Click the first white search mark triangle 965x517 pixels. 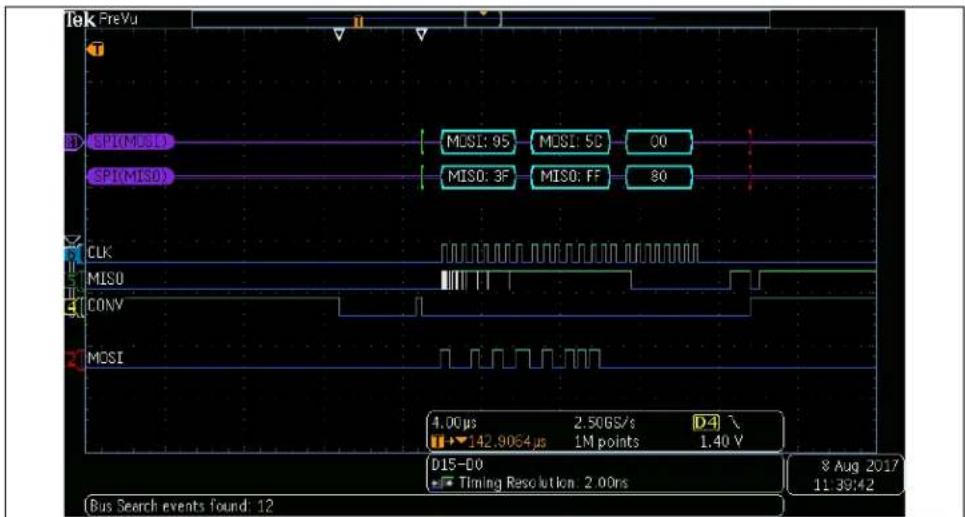(338, 35)
